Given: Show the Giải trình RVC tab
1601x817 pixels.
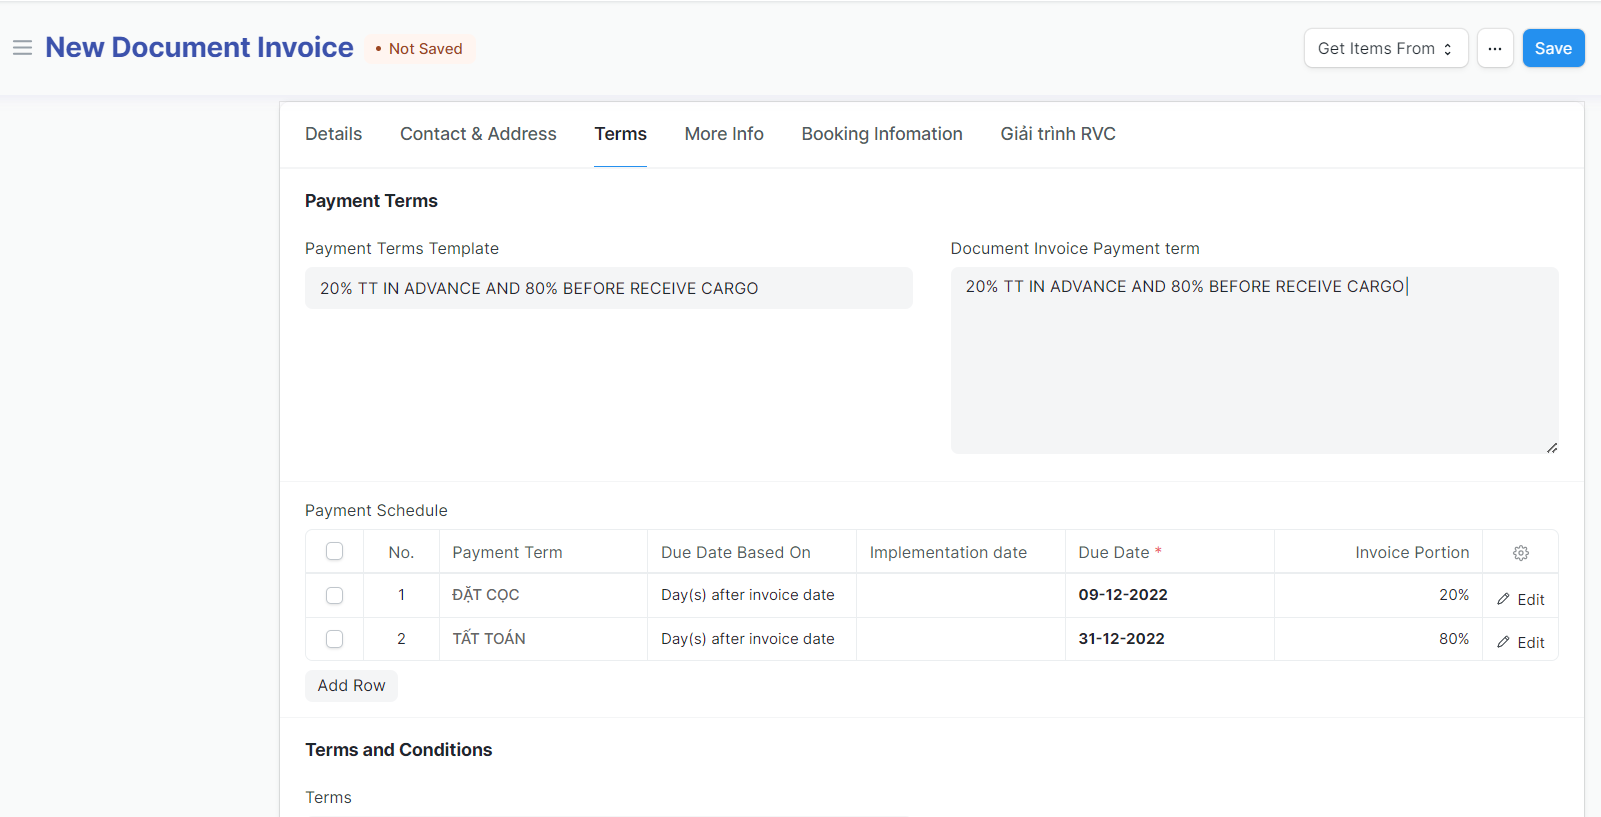Looking at the screenshot, I should coord(1057,134).
